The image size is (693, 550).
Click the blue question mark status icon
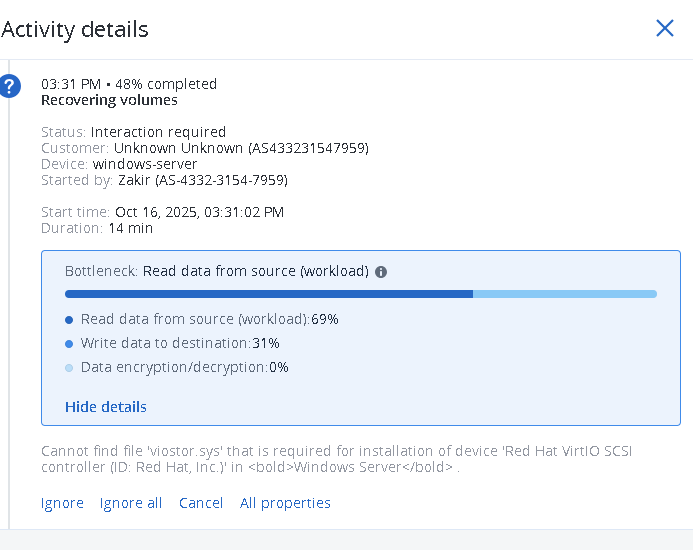10,86
